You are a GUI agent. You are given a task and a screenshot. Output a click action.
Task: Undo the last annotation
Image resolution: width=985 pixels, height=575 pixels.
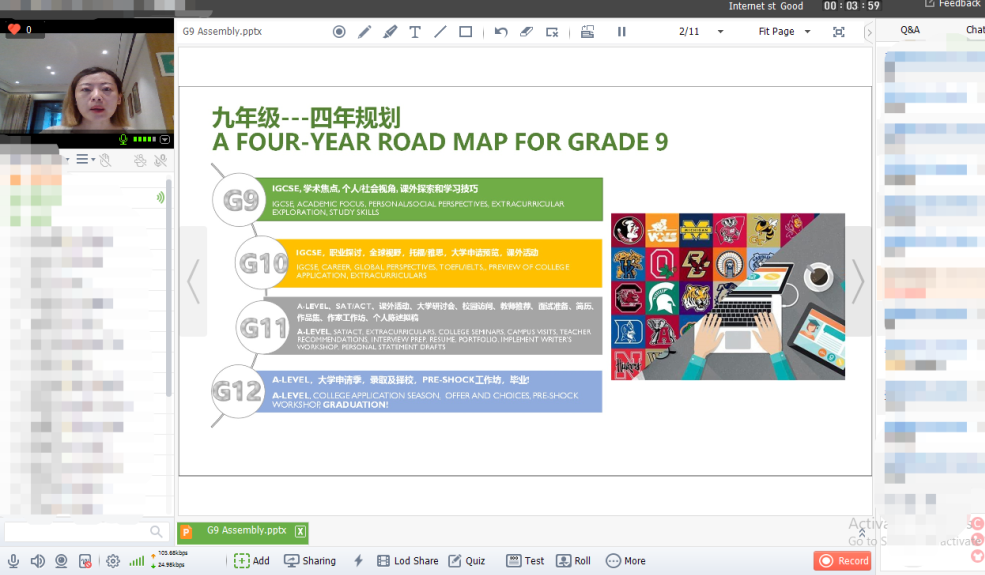point(501,31)
